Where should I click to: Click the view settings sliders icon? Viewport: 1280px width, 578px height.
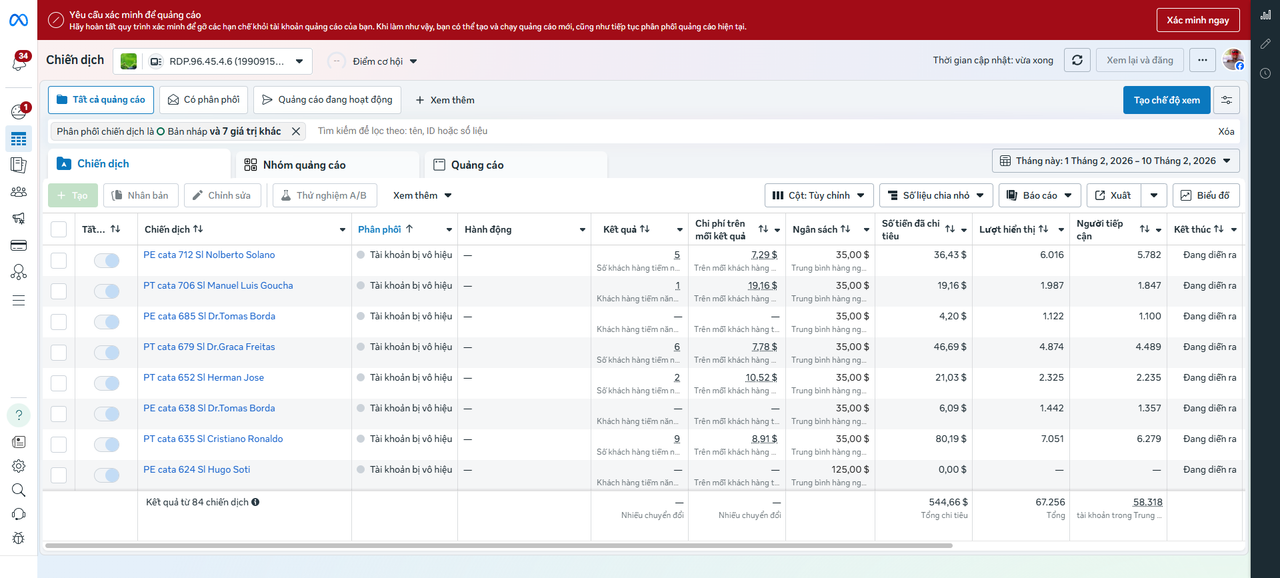click(x=1227, y=100)
